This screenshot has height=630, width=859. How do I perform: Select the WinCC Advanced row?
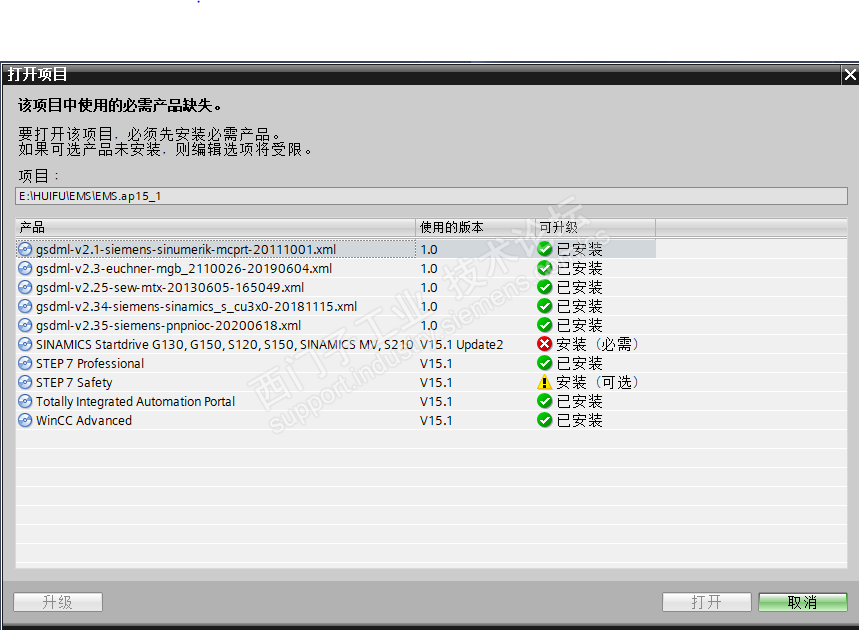point(431,420)
